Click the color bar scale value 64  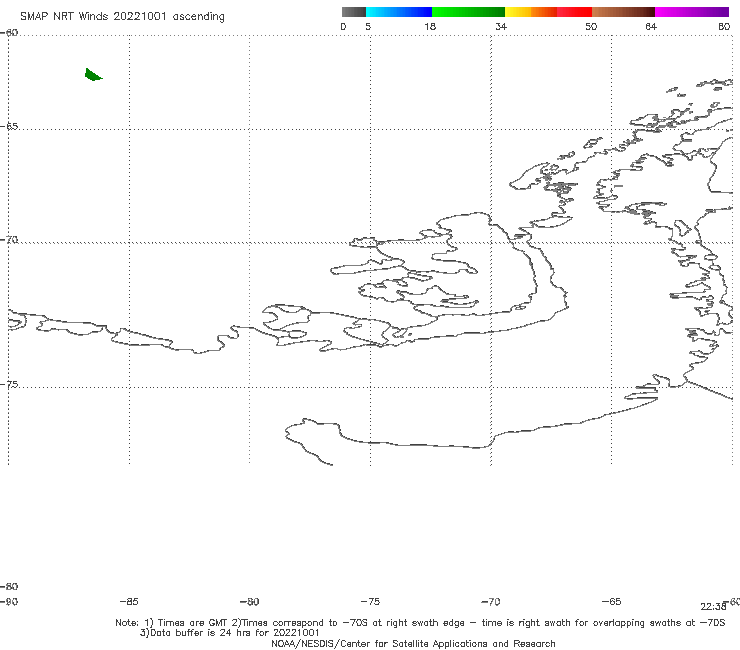pyautogui.click(x=651, y=26)
